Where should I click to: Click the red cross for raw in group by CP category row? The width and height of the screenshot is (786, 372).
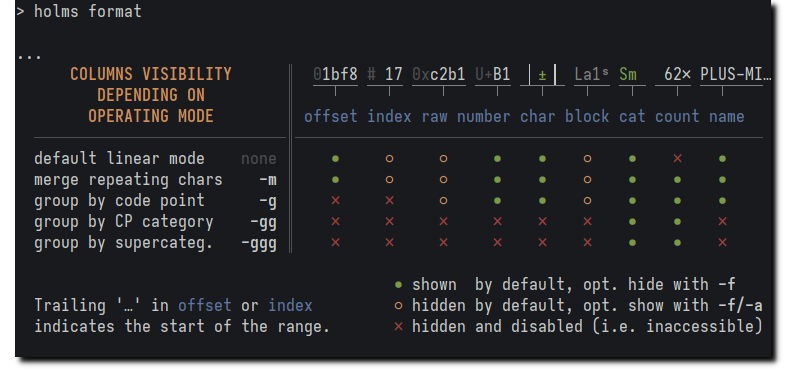pyautogui.click(x=443, y=222)
